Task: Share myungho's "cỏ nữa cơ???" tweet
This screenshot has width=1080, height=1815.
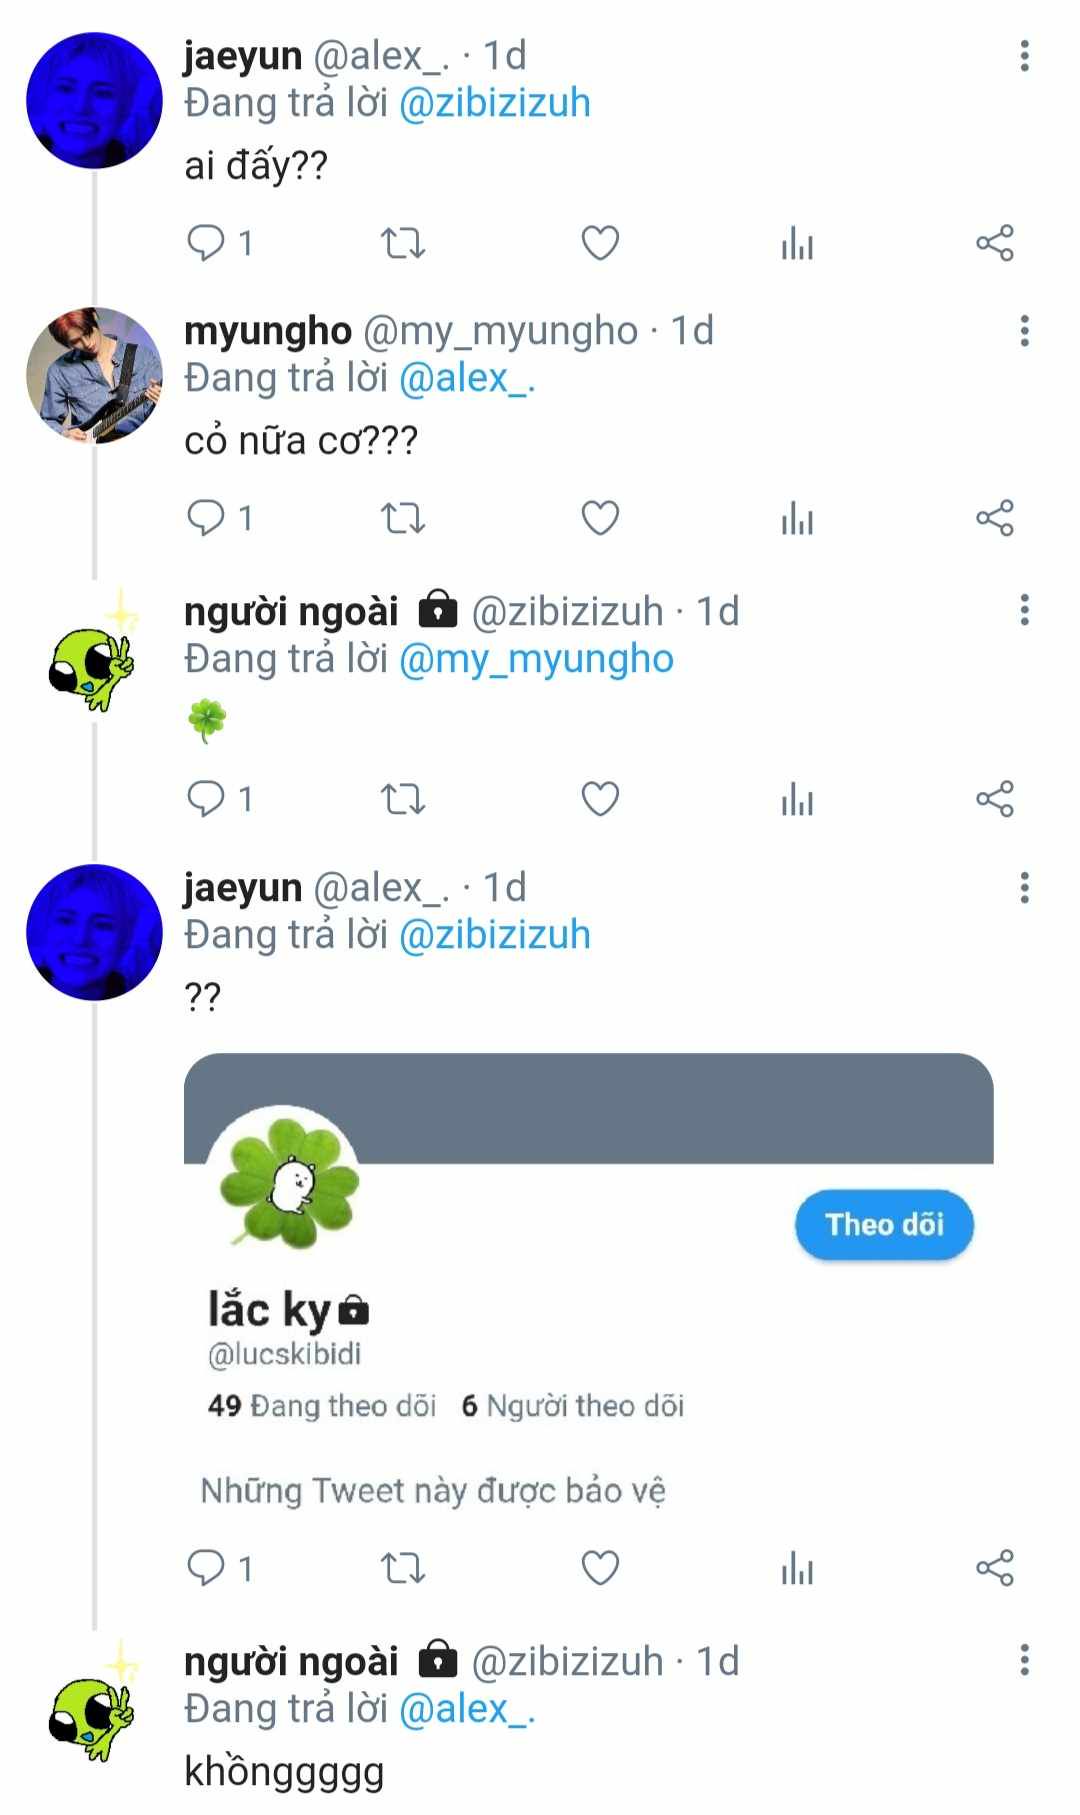Action: click(x=994, y=518)
